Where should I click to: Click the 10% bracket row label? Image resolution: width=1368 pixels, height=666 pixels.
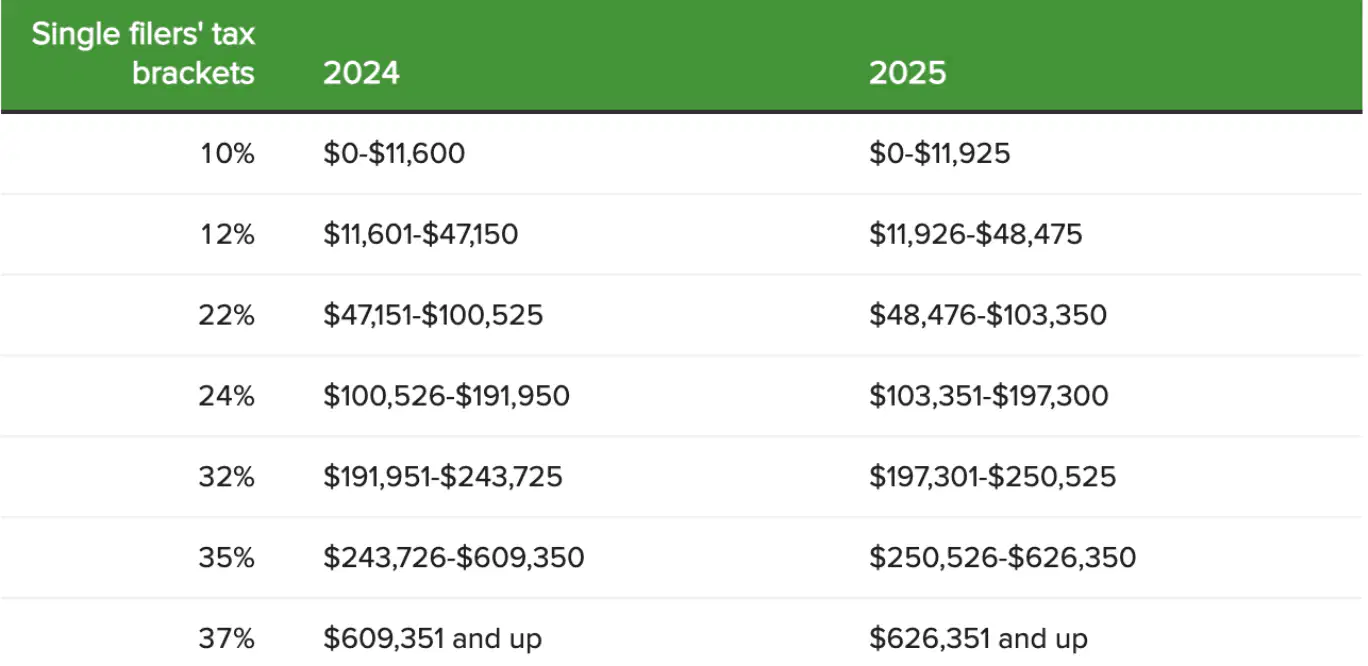227,154
